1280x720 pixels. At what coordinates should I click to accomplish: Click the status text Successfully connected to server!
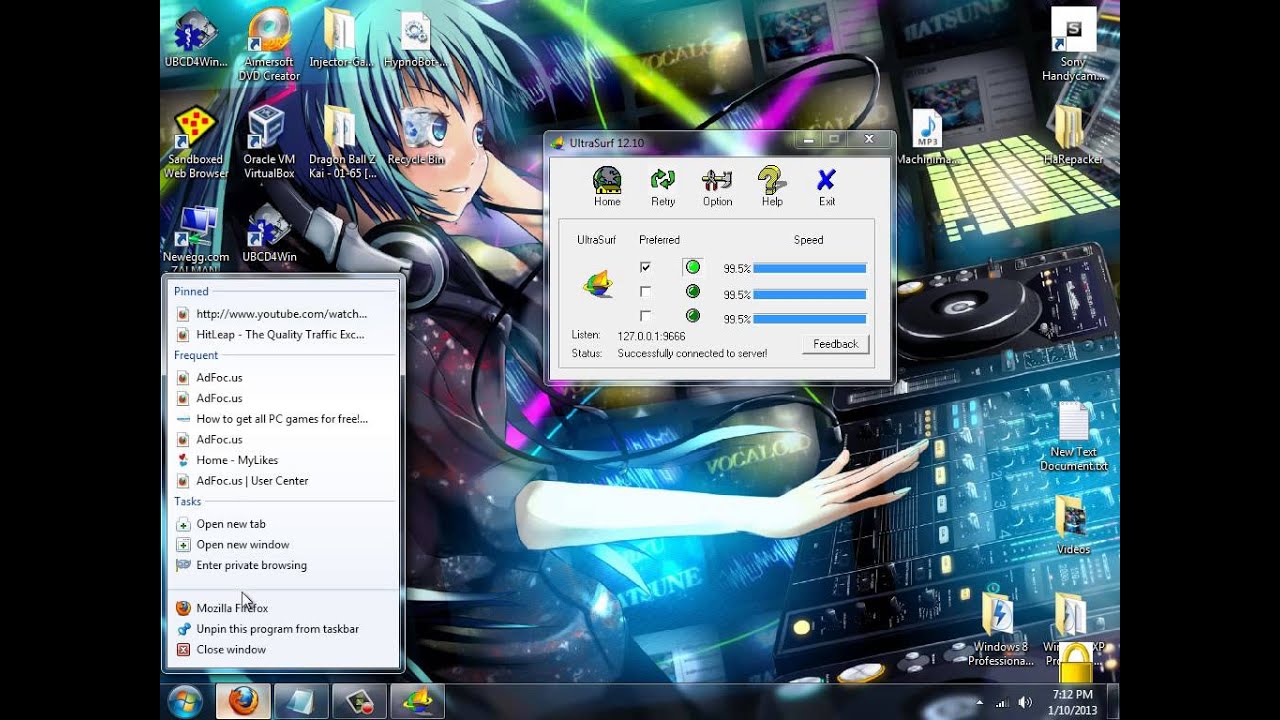(x=692, y=354)
